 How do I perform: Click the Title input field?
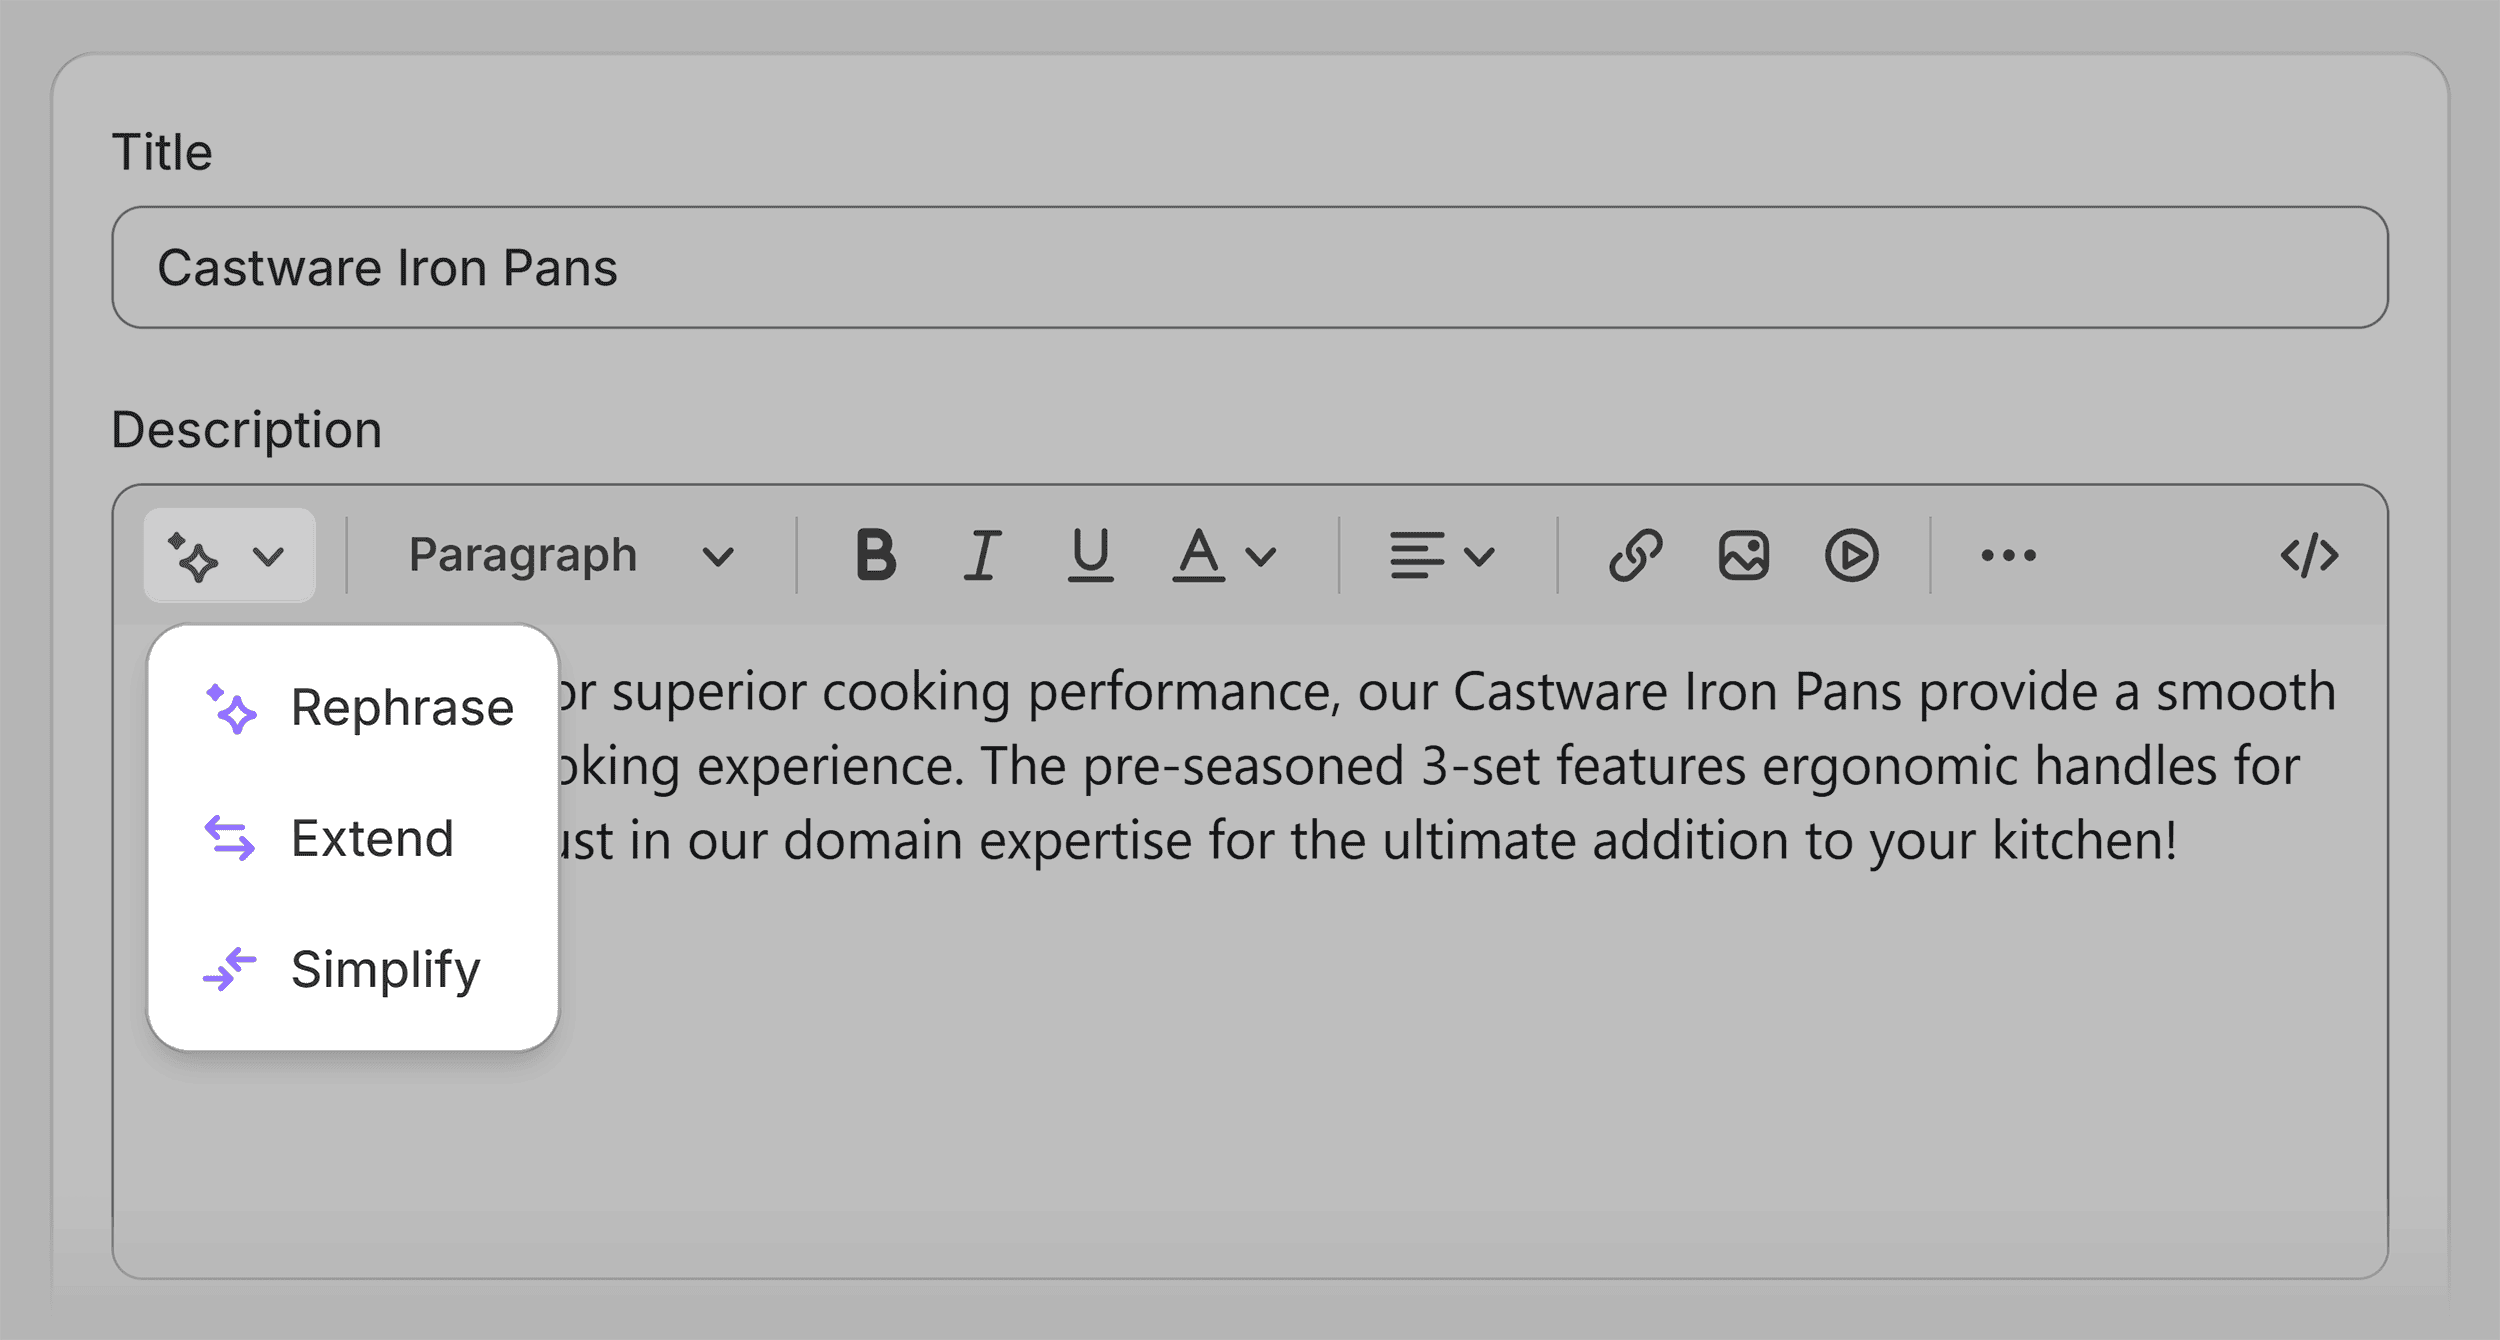click(x=1249, y=267)
